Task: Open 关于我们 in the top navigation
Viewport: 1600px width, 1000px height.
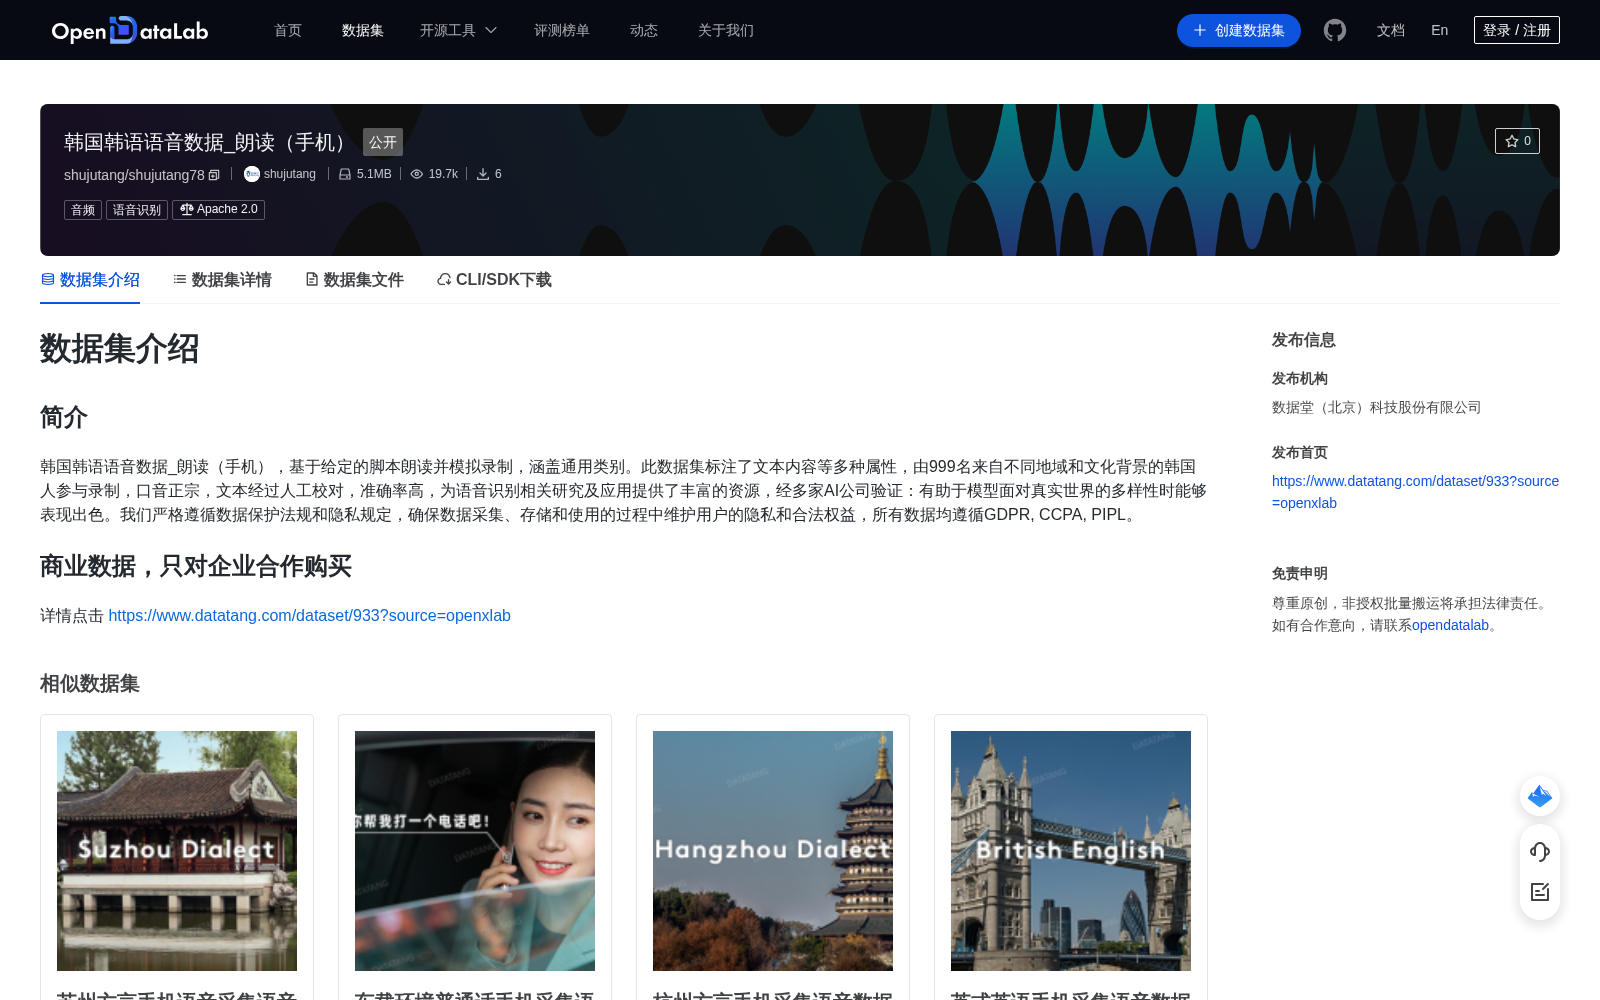Action: tap(726, 30)
